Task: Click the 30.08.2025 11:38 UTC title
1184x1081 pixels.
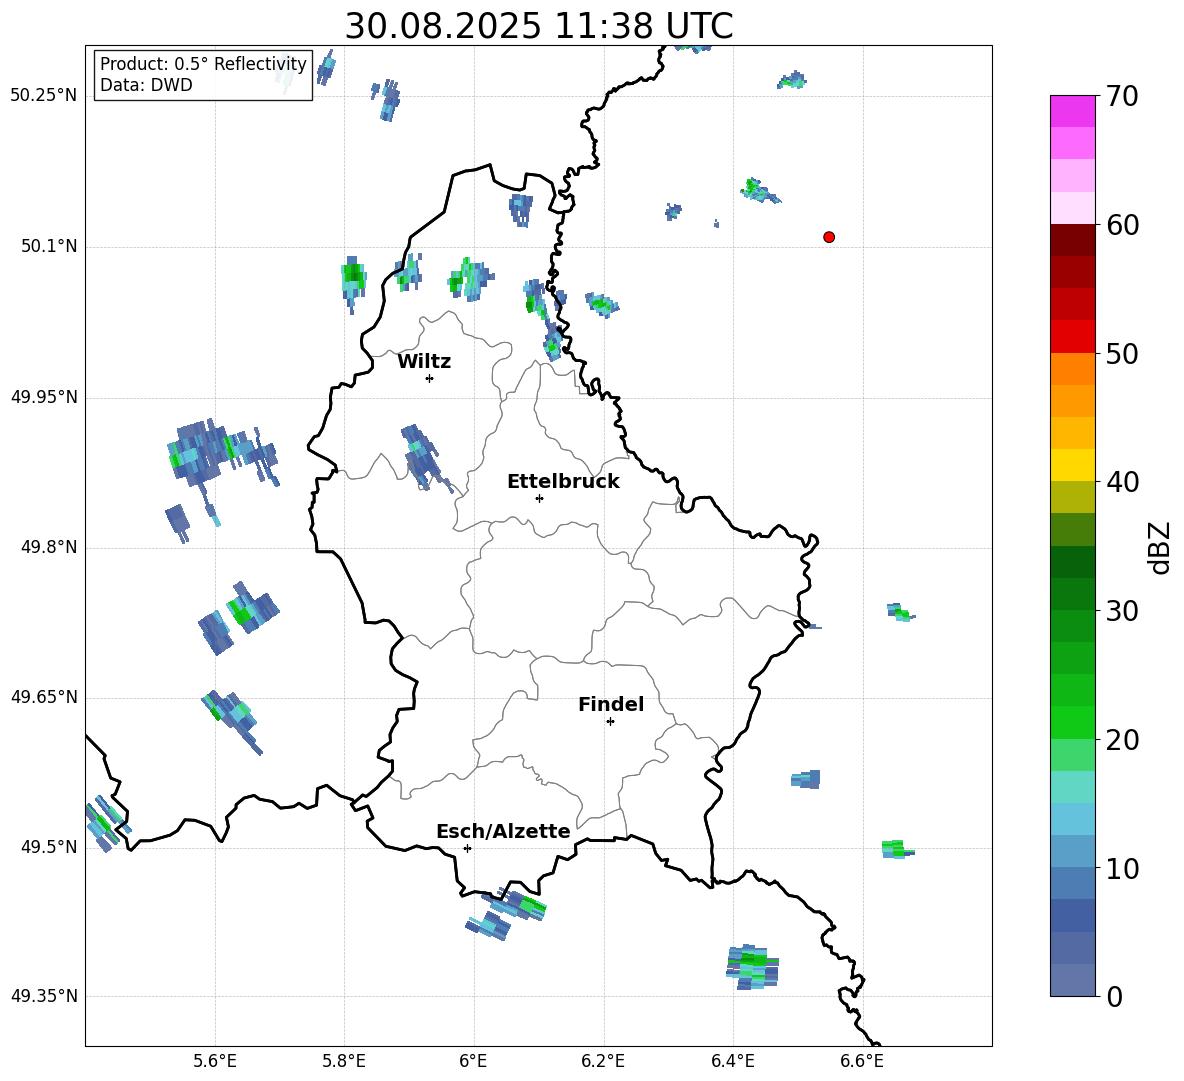Action: pyautogui.click(x=538, y=26)
